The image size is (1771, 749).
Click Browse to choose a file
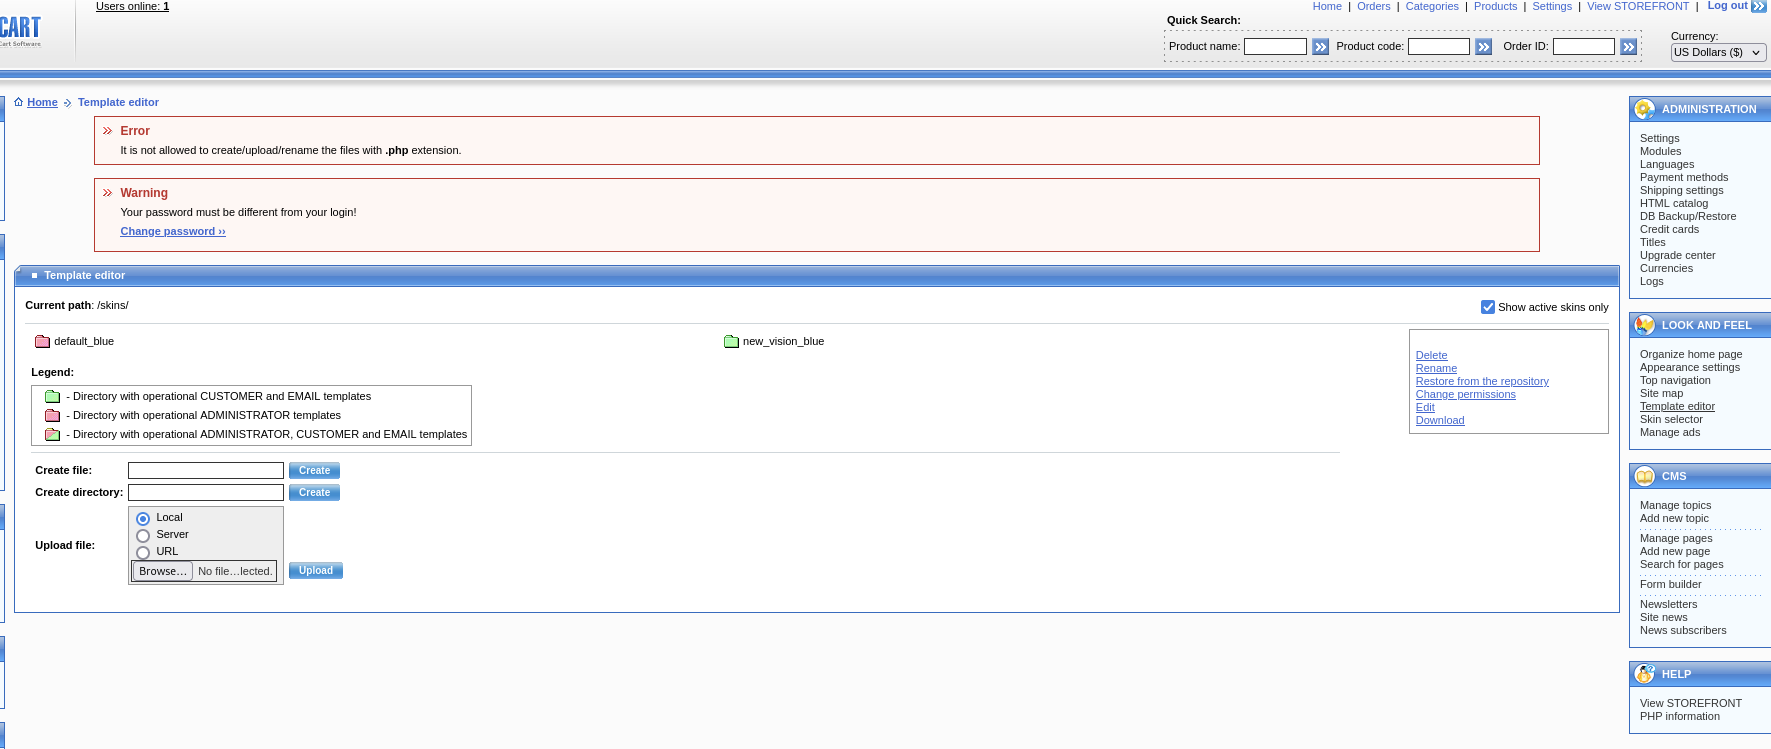point(162,571)
